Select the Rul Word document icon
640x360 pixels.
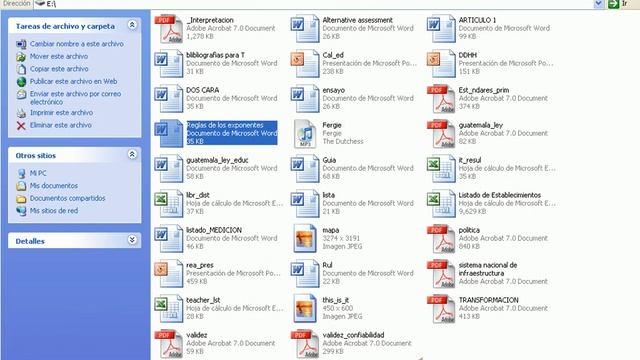coord(305,273)
